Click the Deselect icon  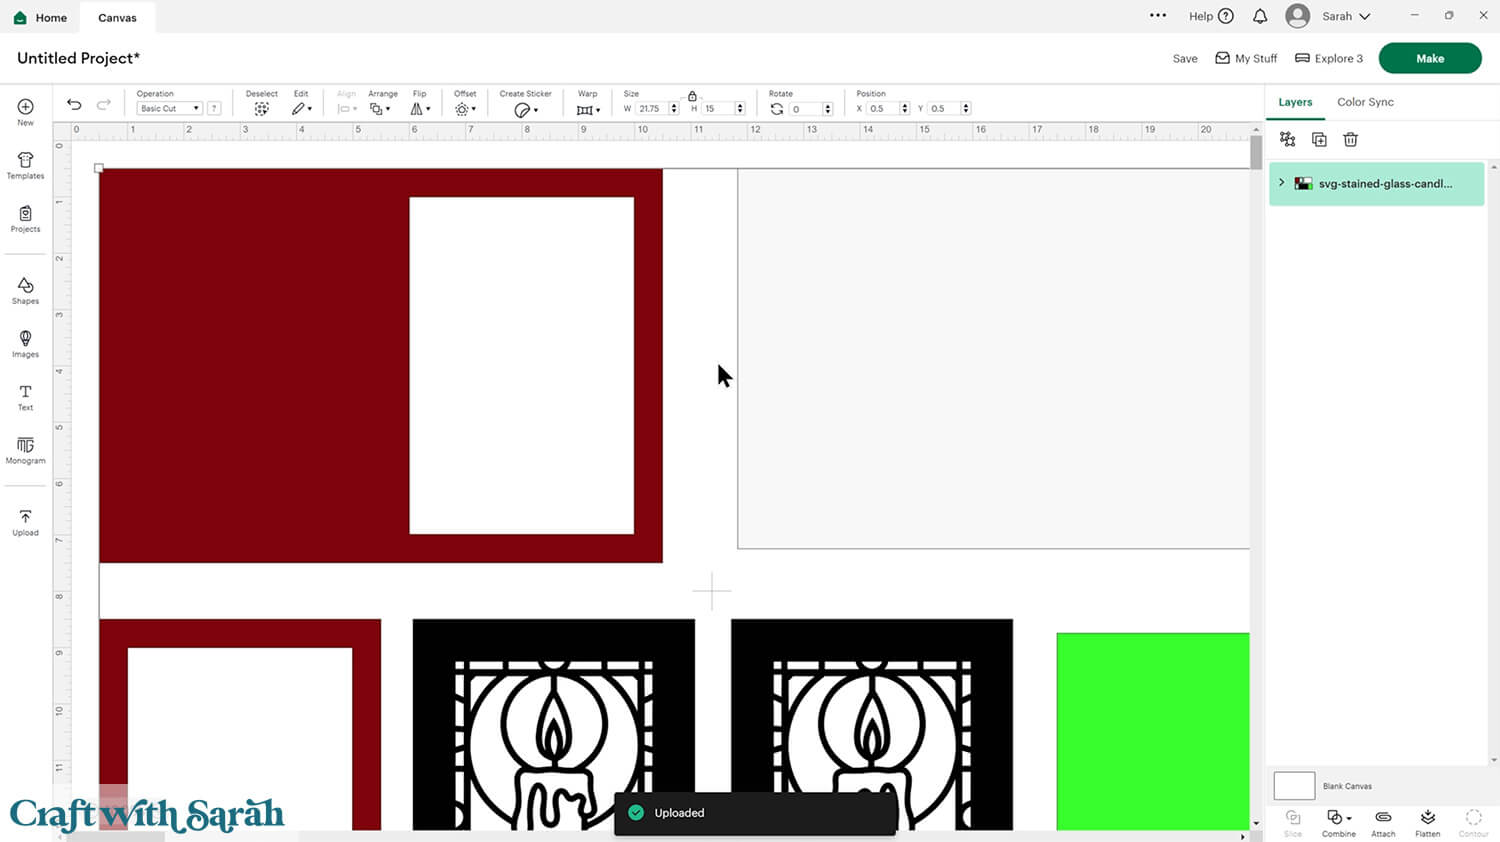pyautogui.click(x=261, y=109)
